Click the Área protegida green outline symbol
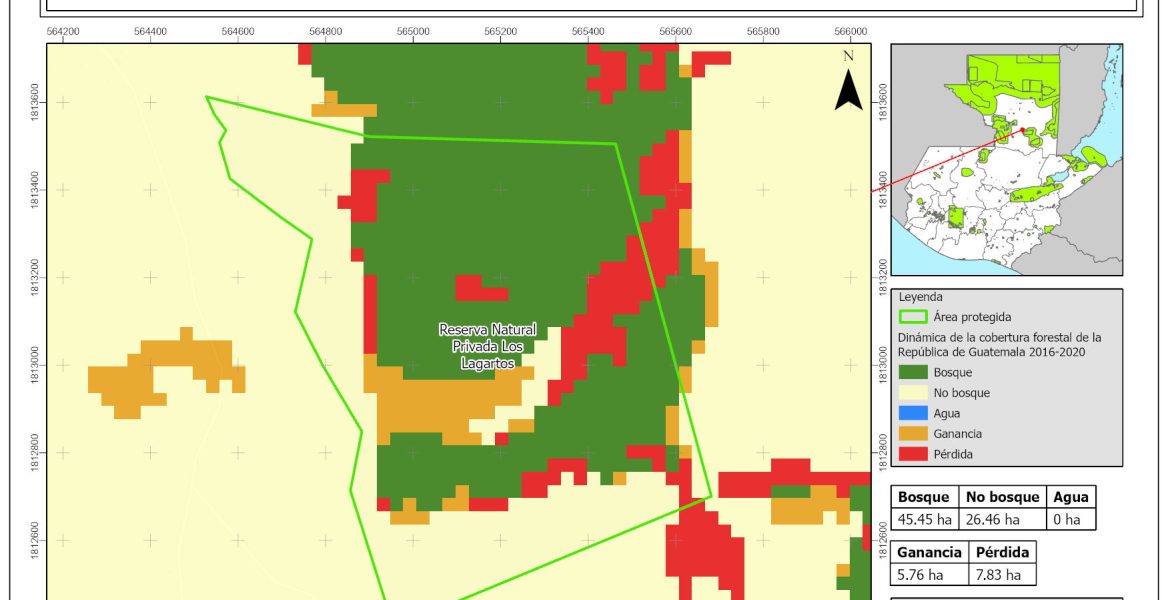Screen dimensions: 1170x600 coord(912,317)
